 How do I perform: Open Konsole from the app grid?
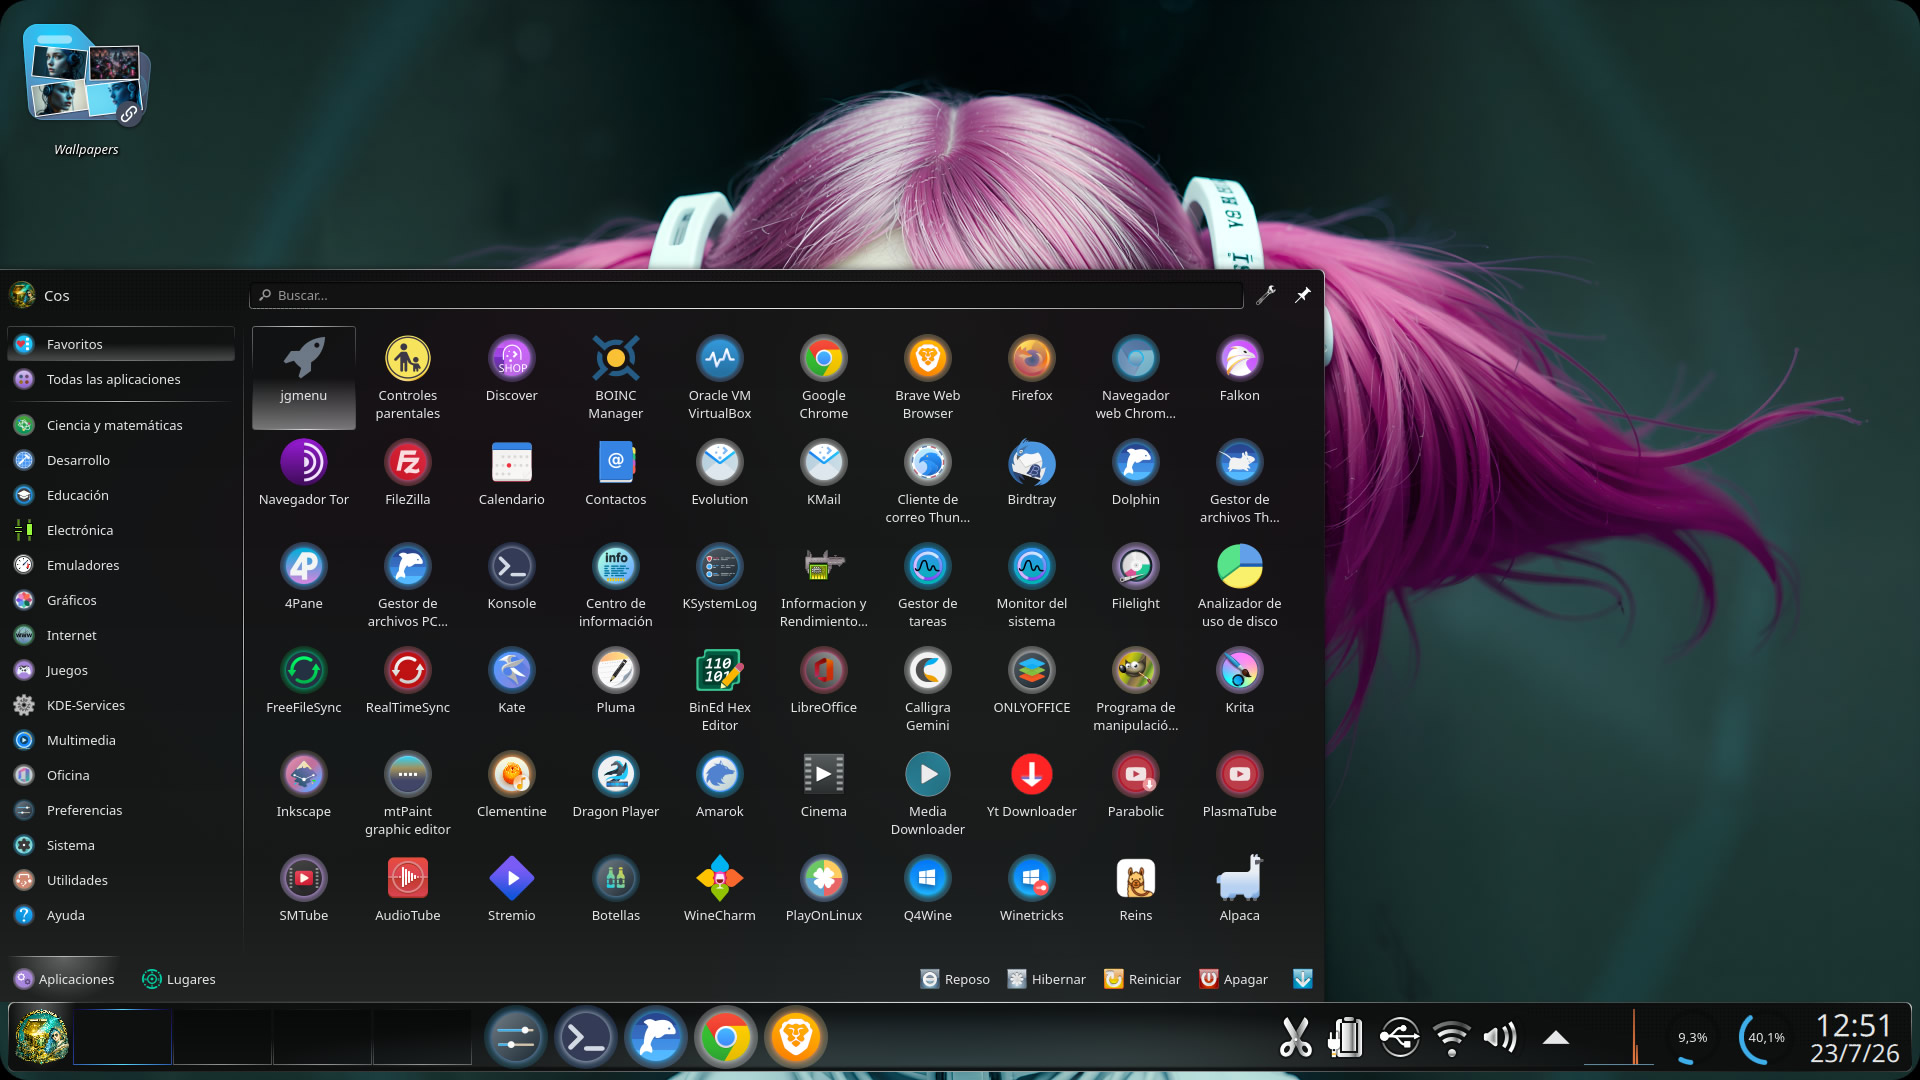[x=512, y=576]
